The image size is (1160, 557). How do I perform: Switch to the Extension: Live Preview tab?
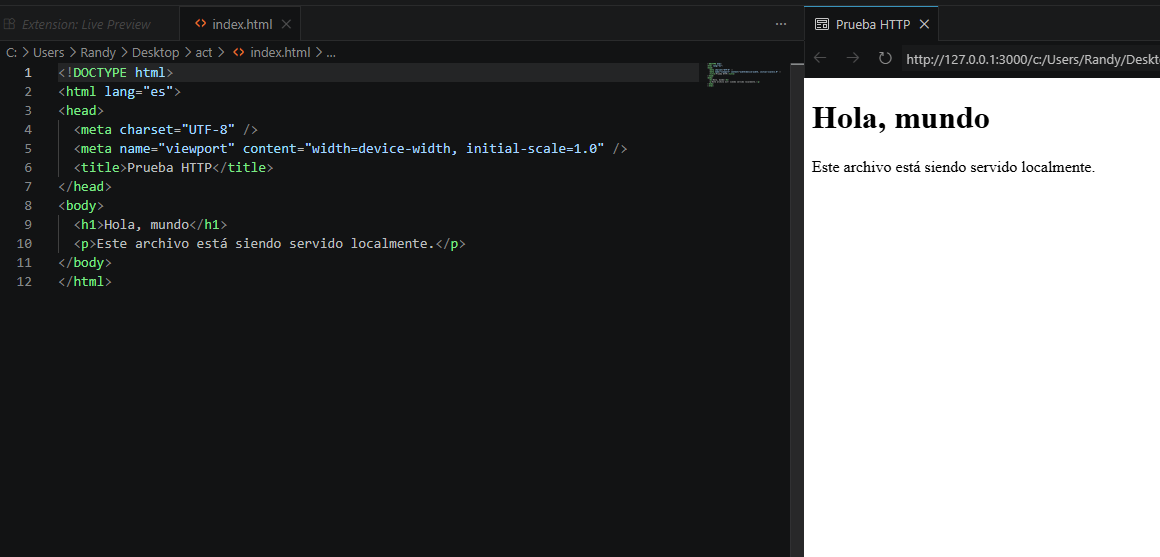pos(86,24)
